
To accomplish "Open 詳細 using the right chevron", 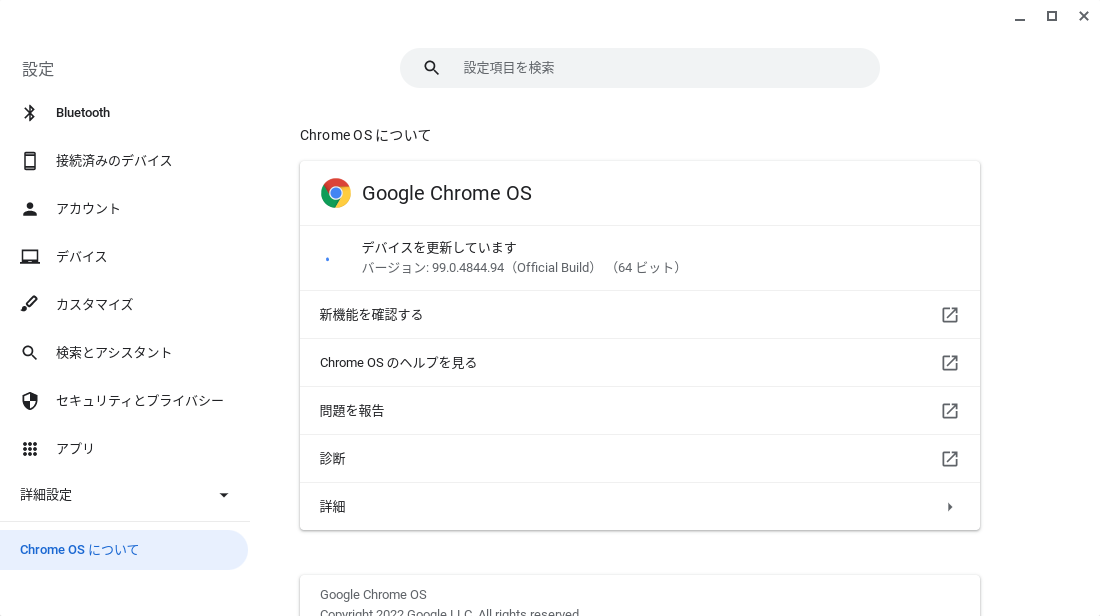I will point(950,507).
